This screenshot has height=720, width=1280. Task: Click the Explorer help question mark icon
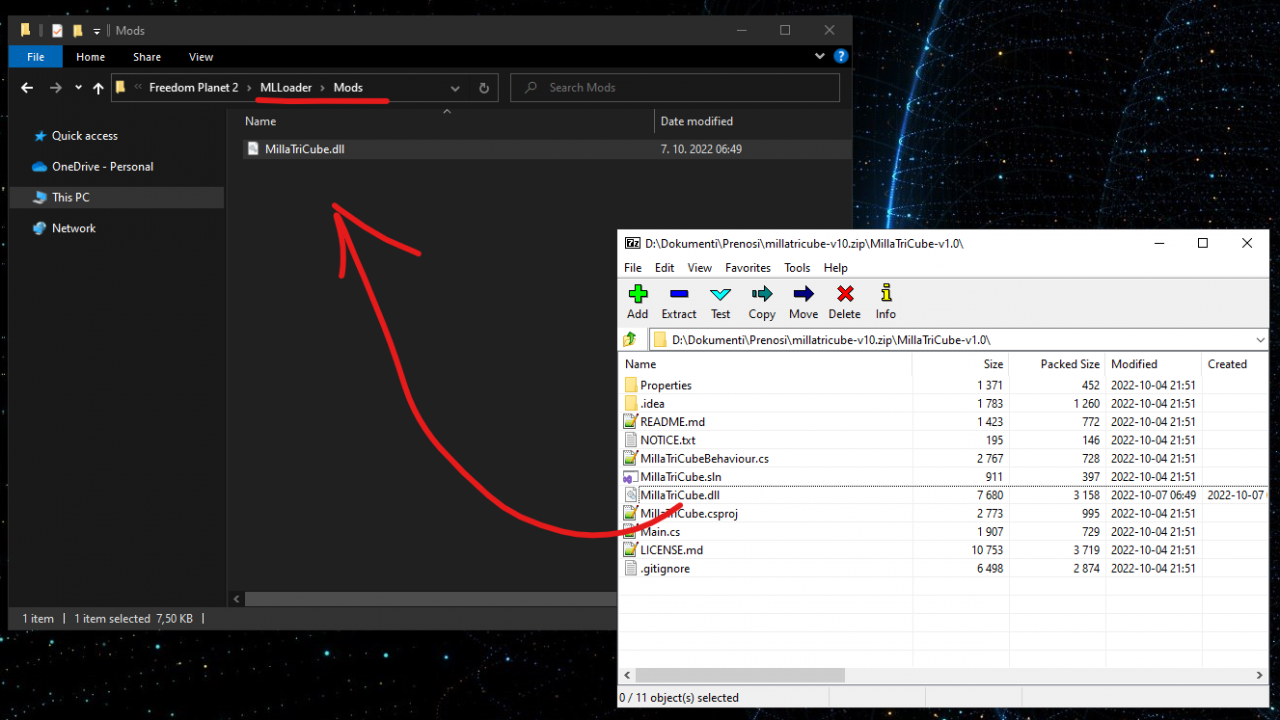(841, 57)
